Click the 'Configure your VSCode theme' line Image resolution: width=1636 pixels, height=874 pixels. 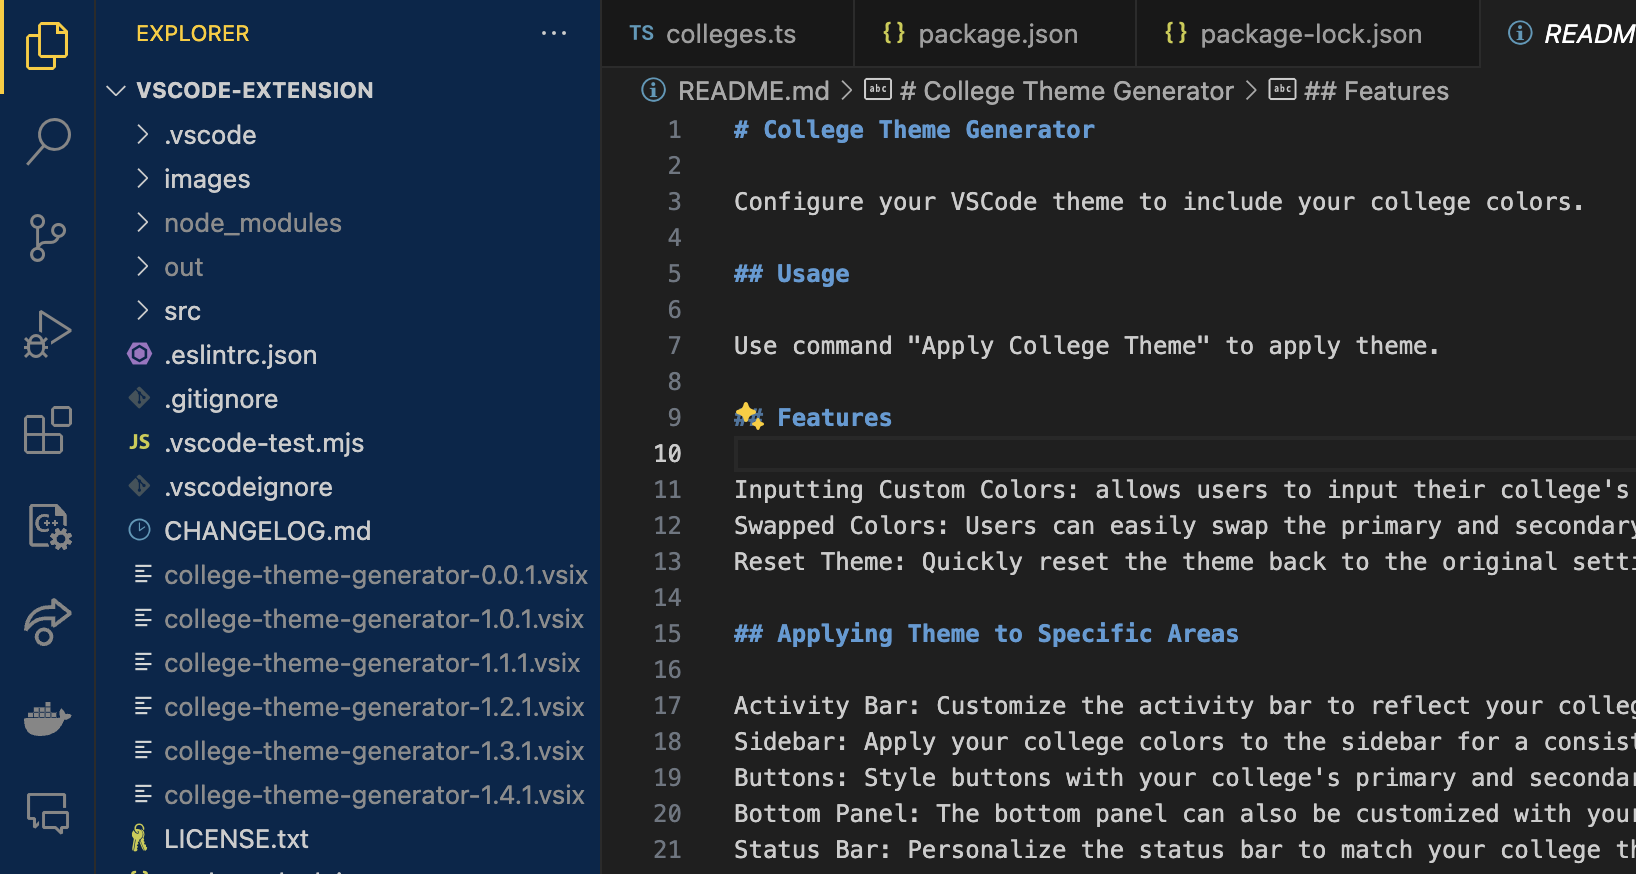pyautogui.click(x=1159, y=202)
